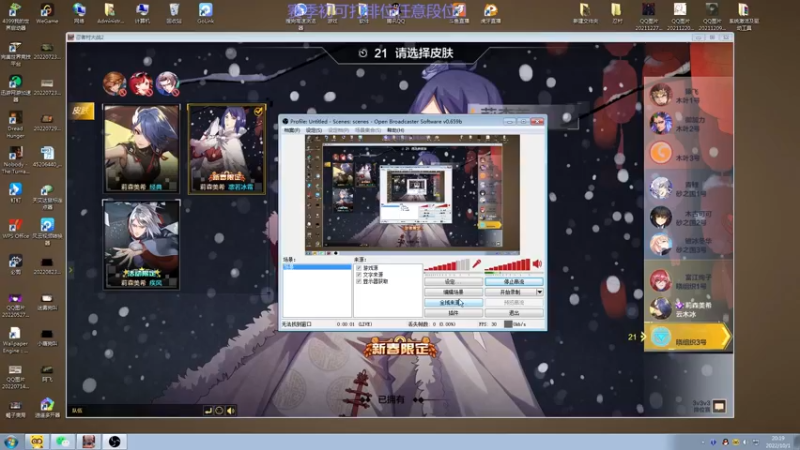Screen dimensions: 800x450
Task: Select the 疾风 skin thumbnail
Action: pos(141,245)
